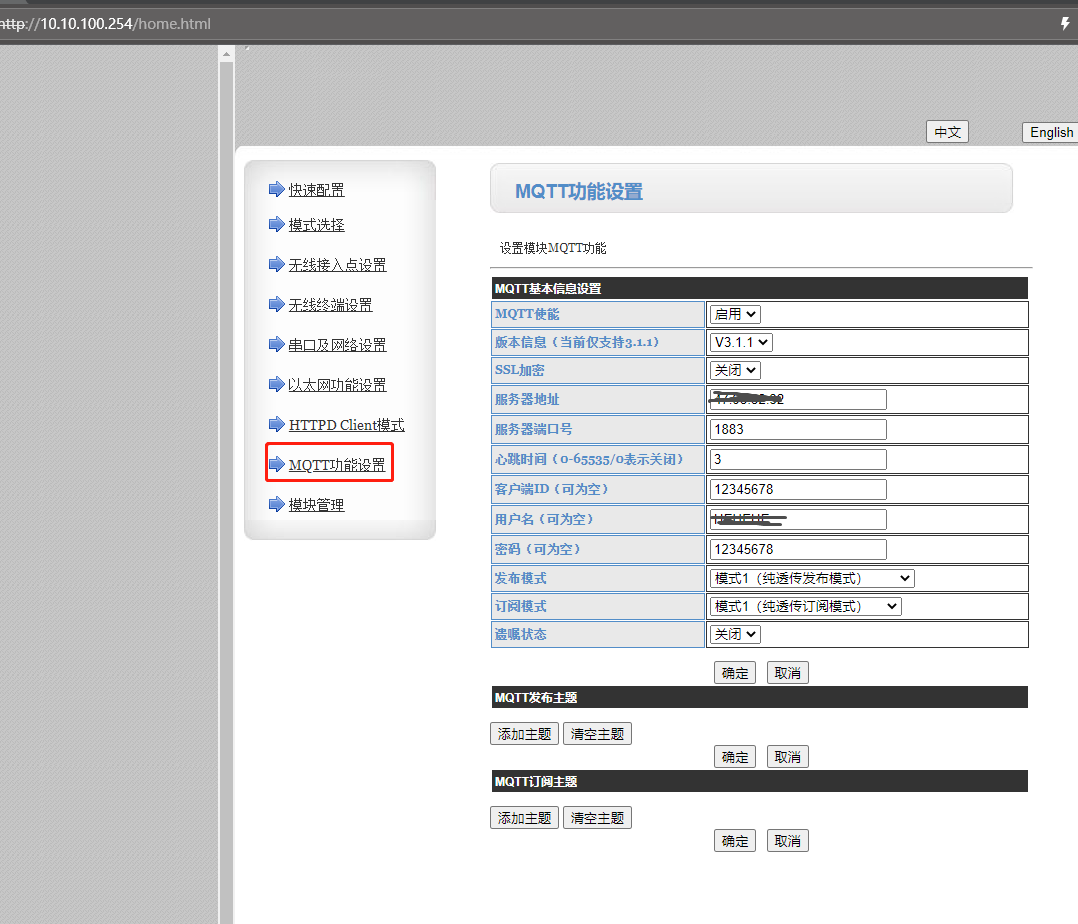Viewport: 1078px width, 924px height.
Task: Click 添加主题 under MQTT发布主题
Action: 525,734
